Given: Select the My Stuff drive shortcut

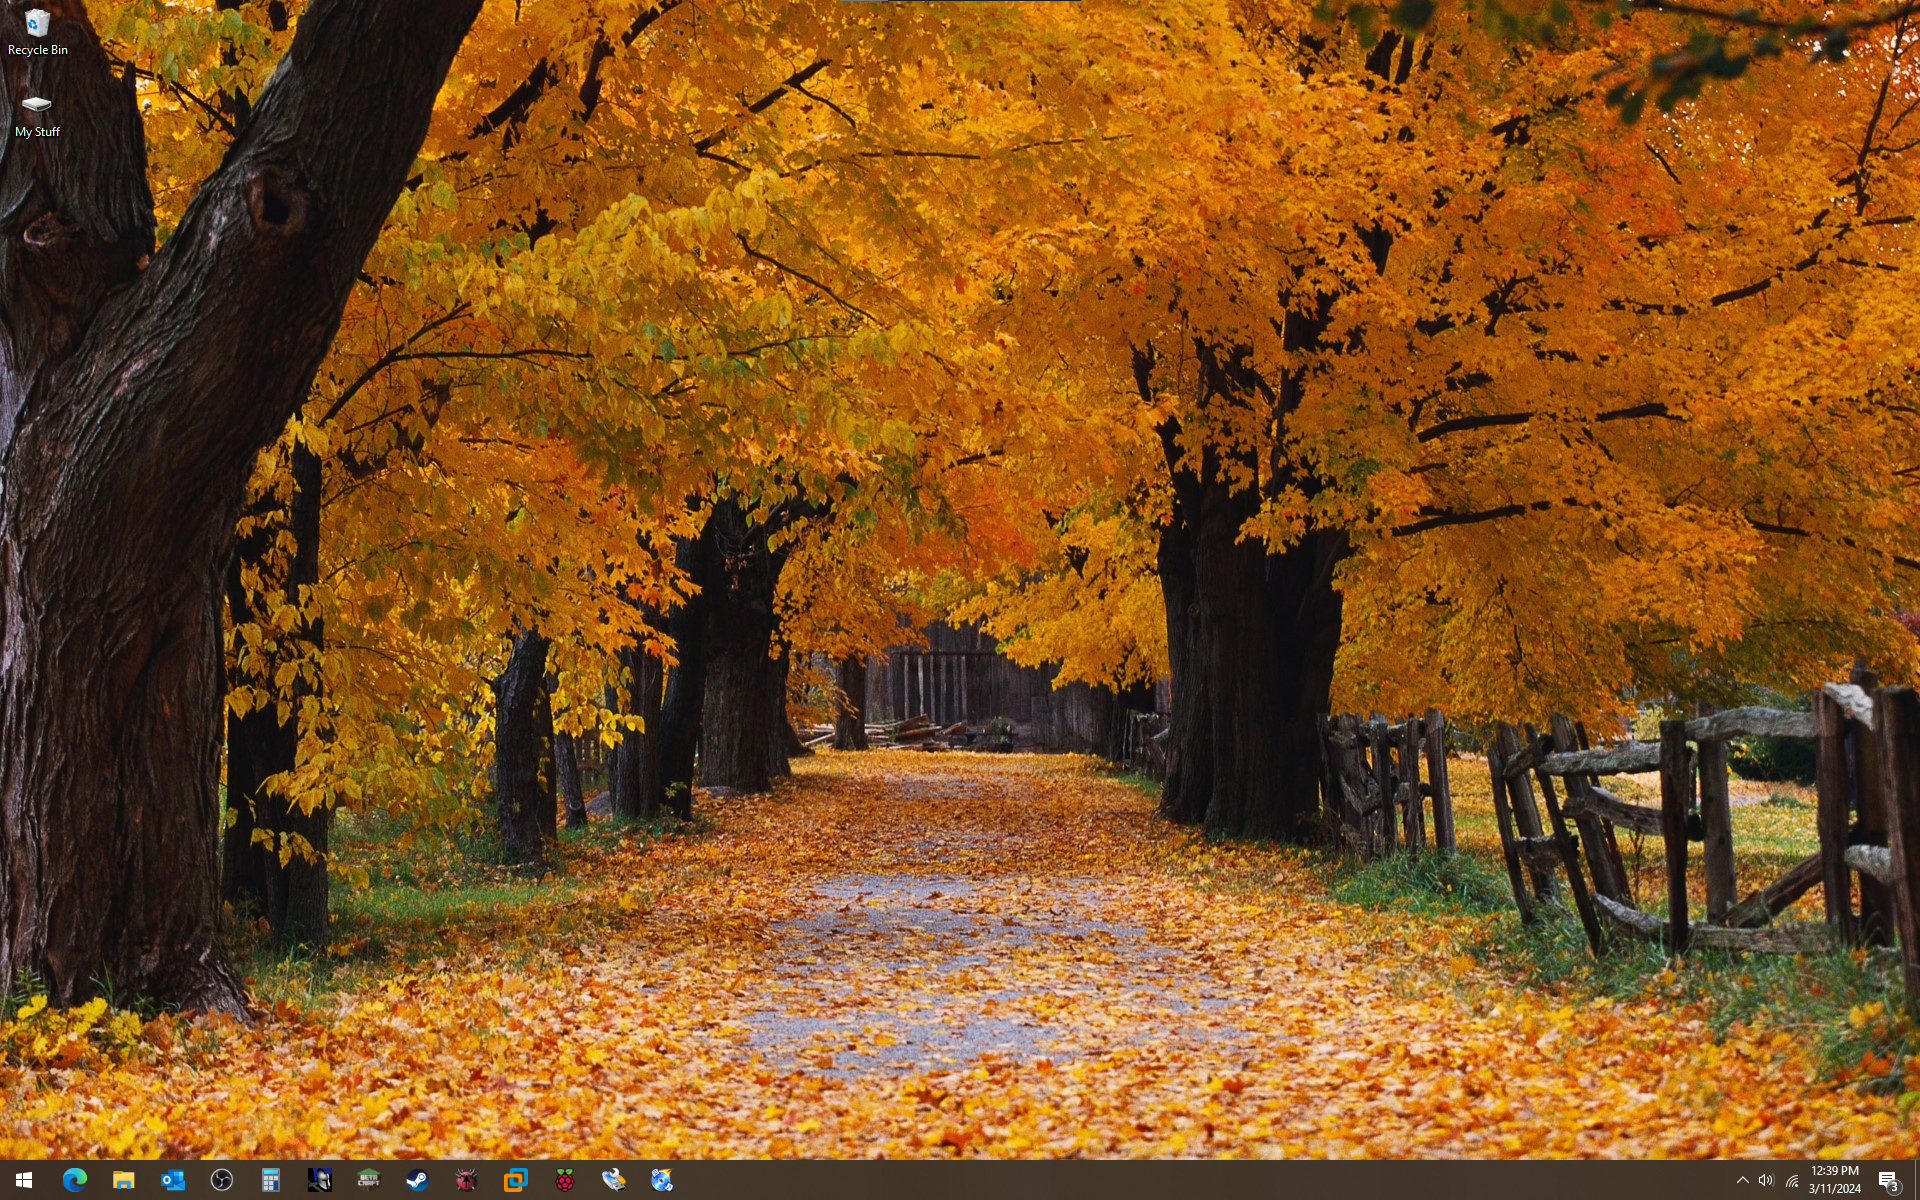Looking at the screenshot, I should coord(37,116).
